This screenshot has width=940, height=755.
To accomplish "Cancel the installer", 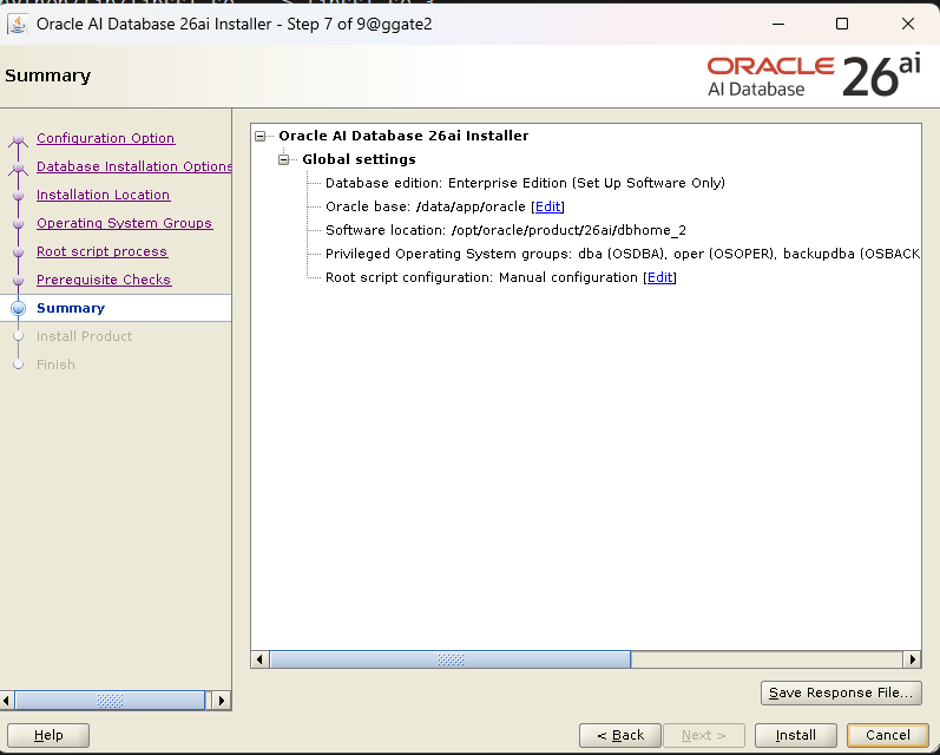I will (x=887, y=735).
